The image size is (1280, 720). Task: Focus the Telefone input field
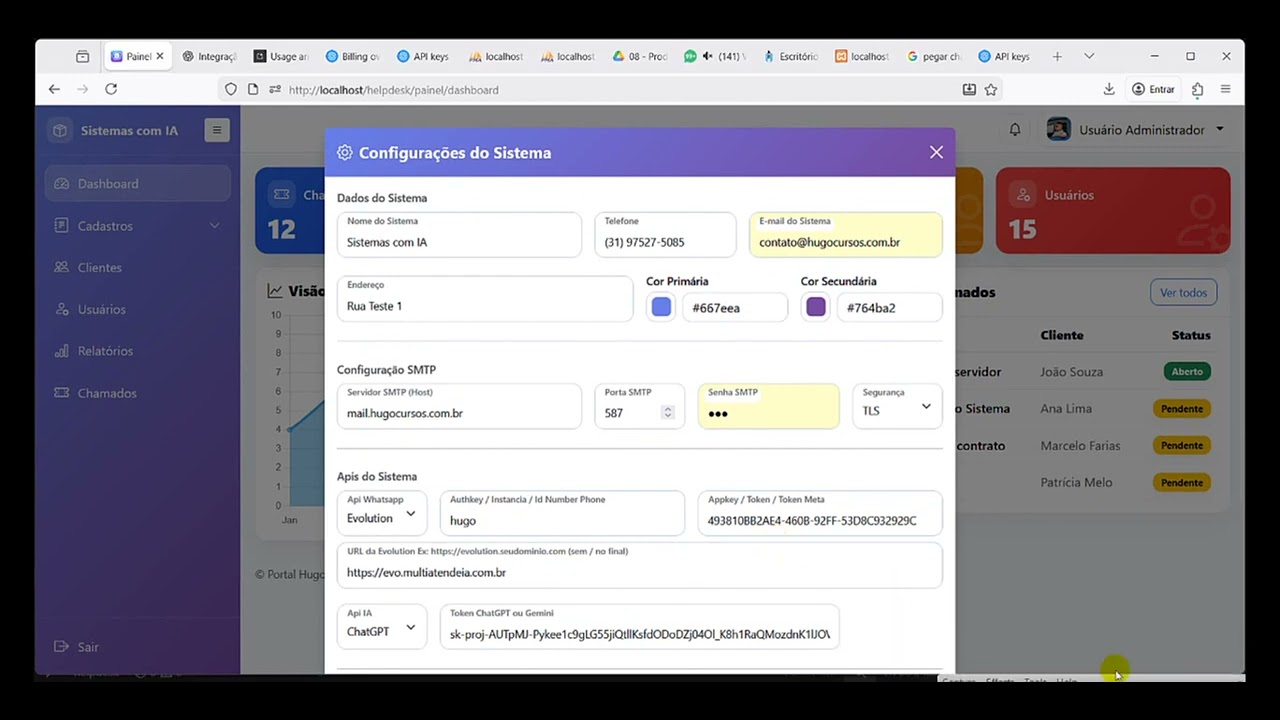coord(665,235)
